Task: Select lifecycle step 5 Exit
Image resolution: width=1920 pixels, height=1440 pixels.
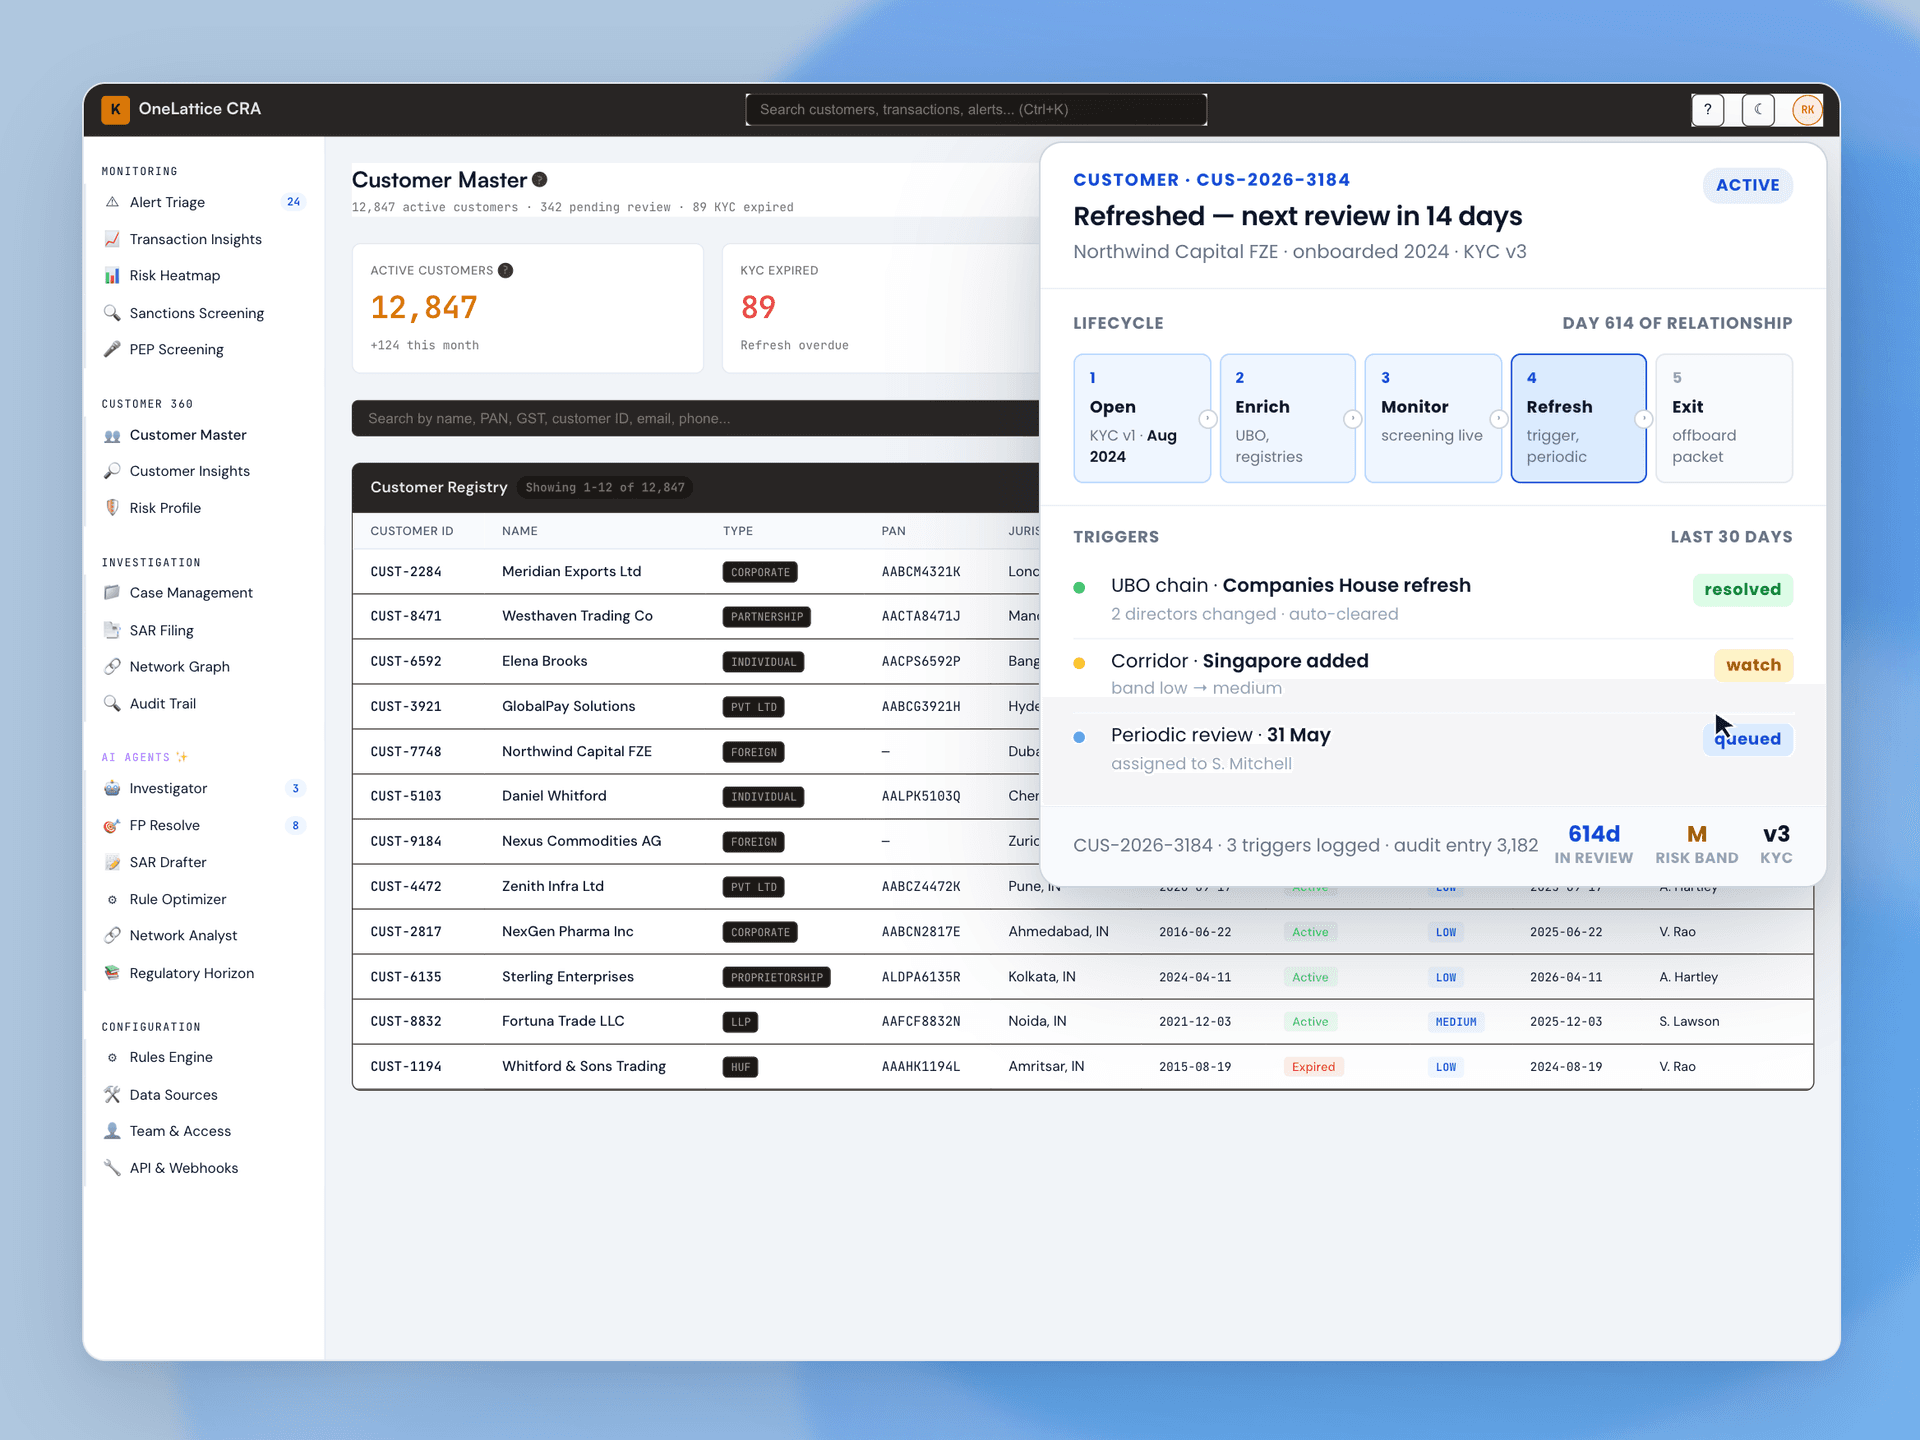Action: [x=1724, y=418]
